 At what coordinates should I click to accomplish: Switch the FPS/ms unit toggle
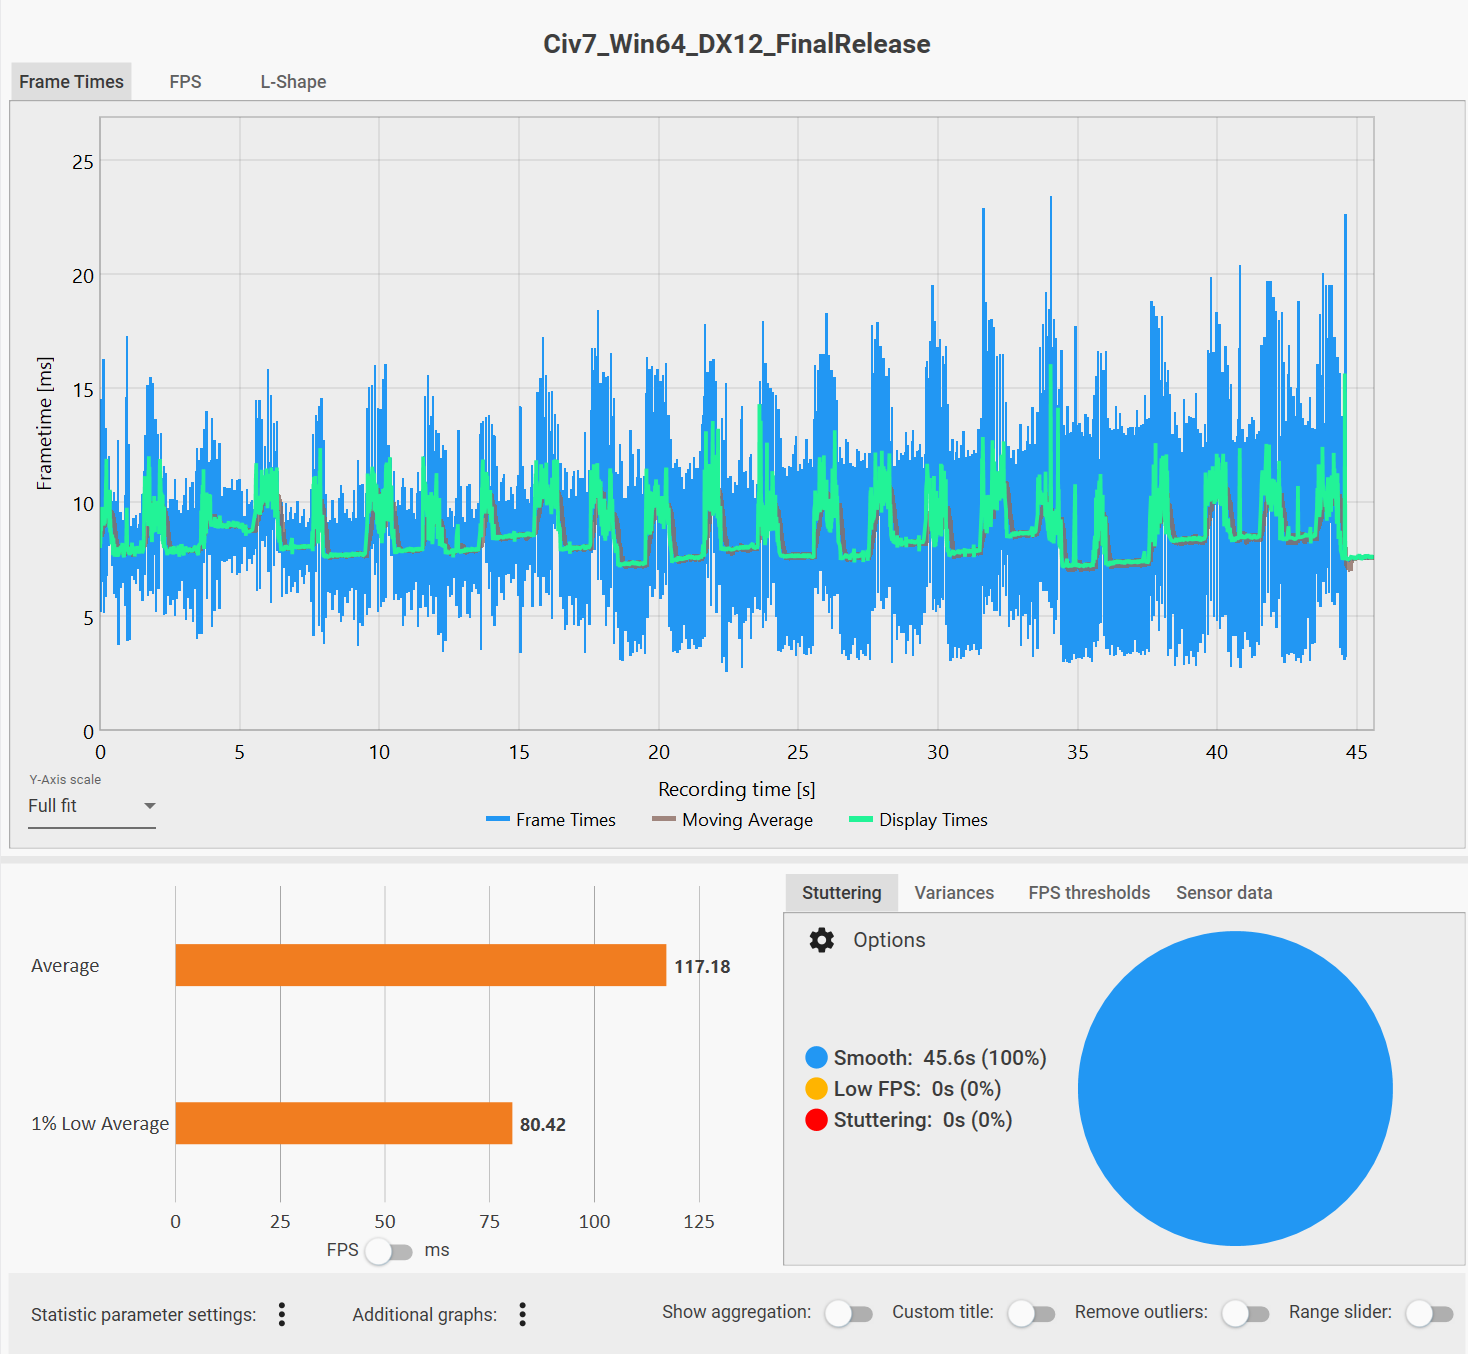388,1251
